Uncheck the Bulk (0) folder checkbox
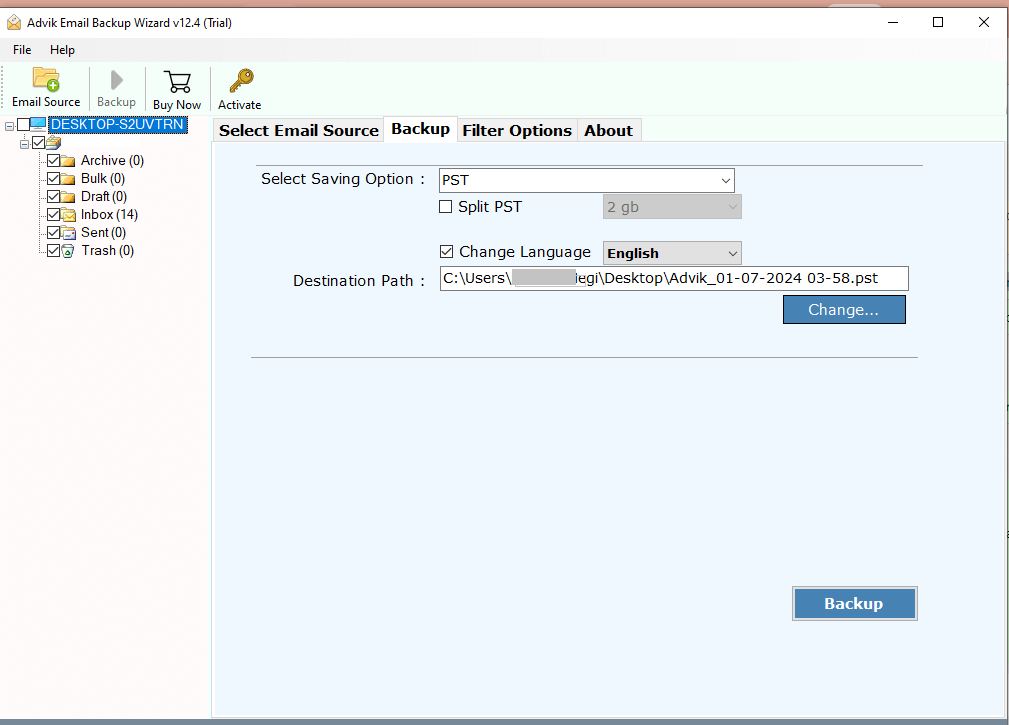 click(53, 178)
